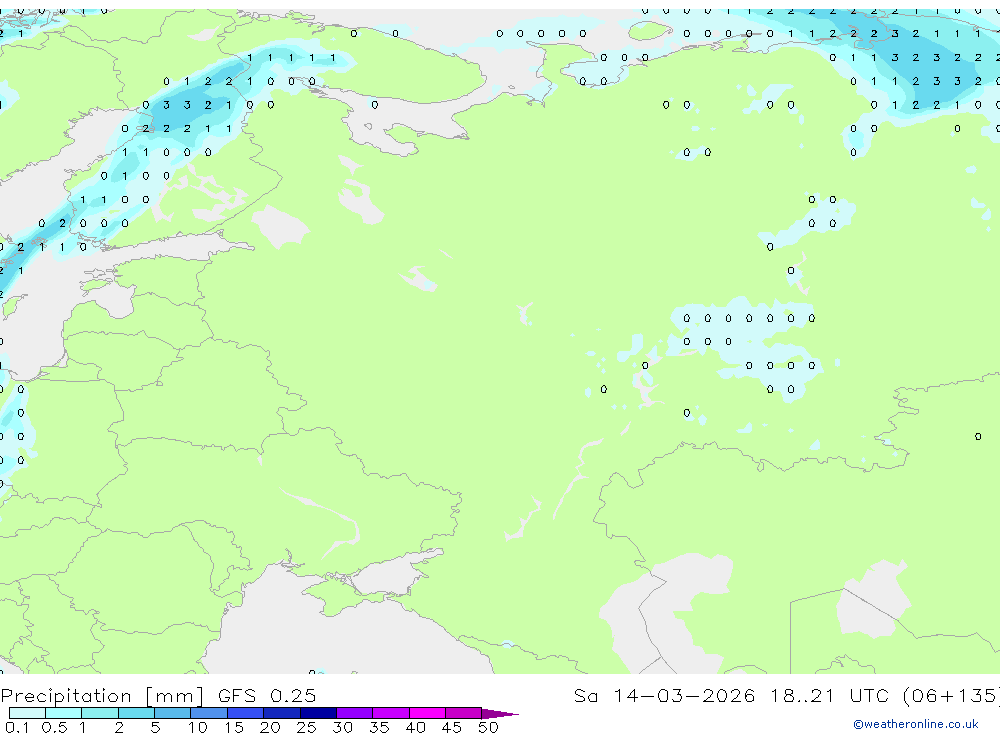Click the "(06+135)" forecast run text

(x=952, y=696)
